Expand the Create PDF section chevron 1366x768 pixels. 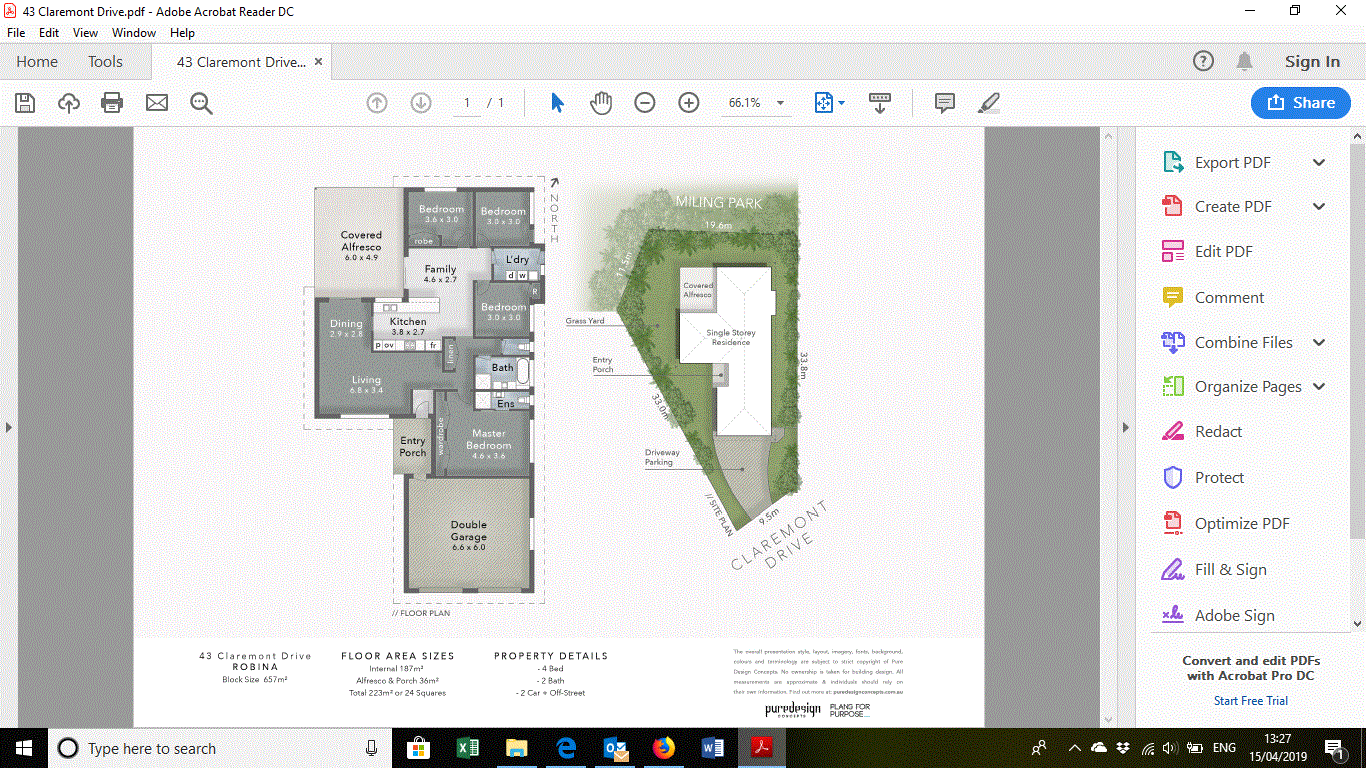click(1319, 207)
